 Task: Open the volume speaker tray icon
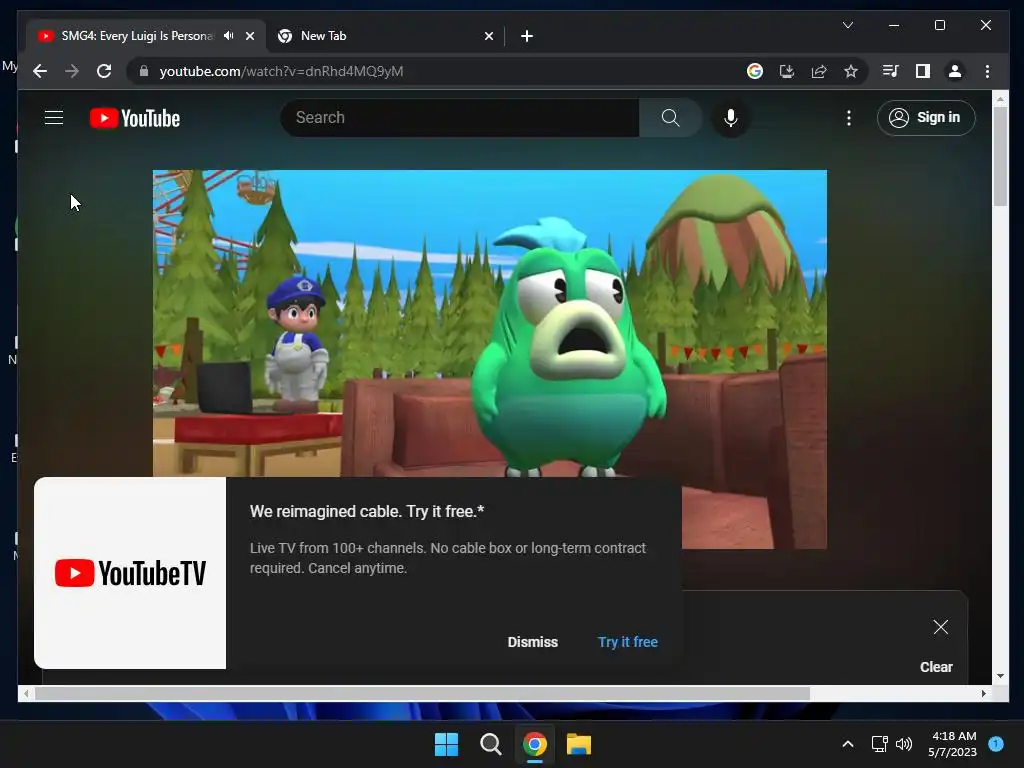(x=904, y=744)
